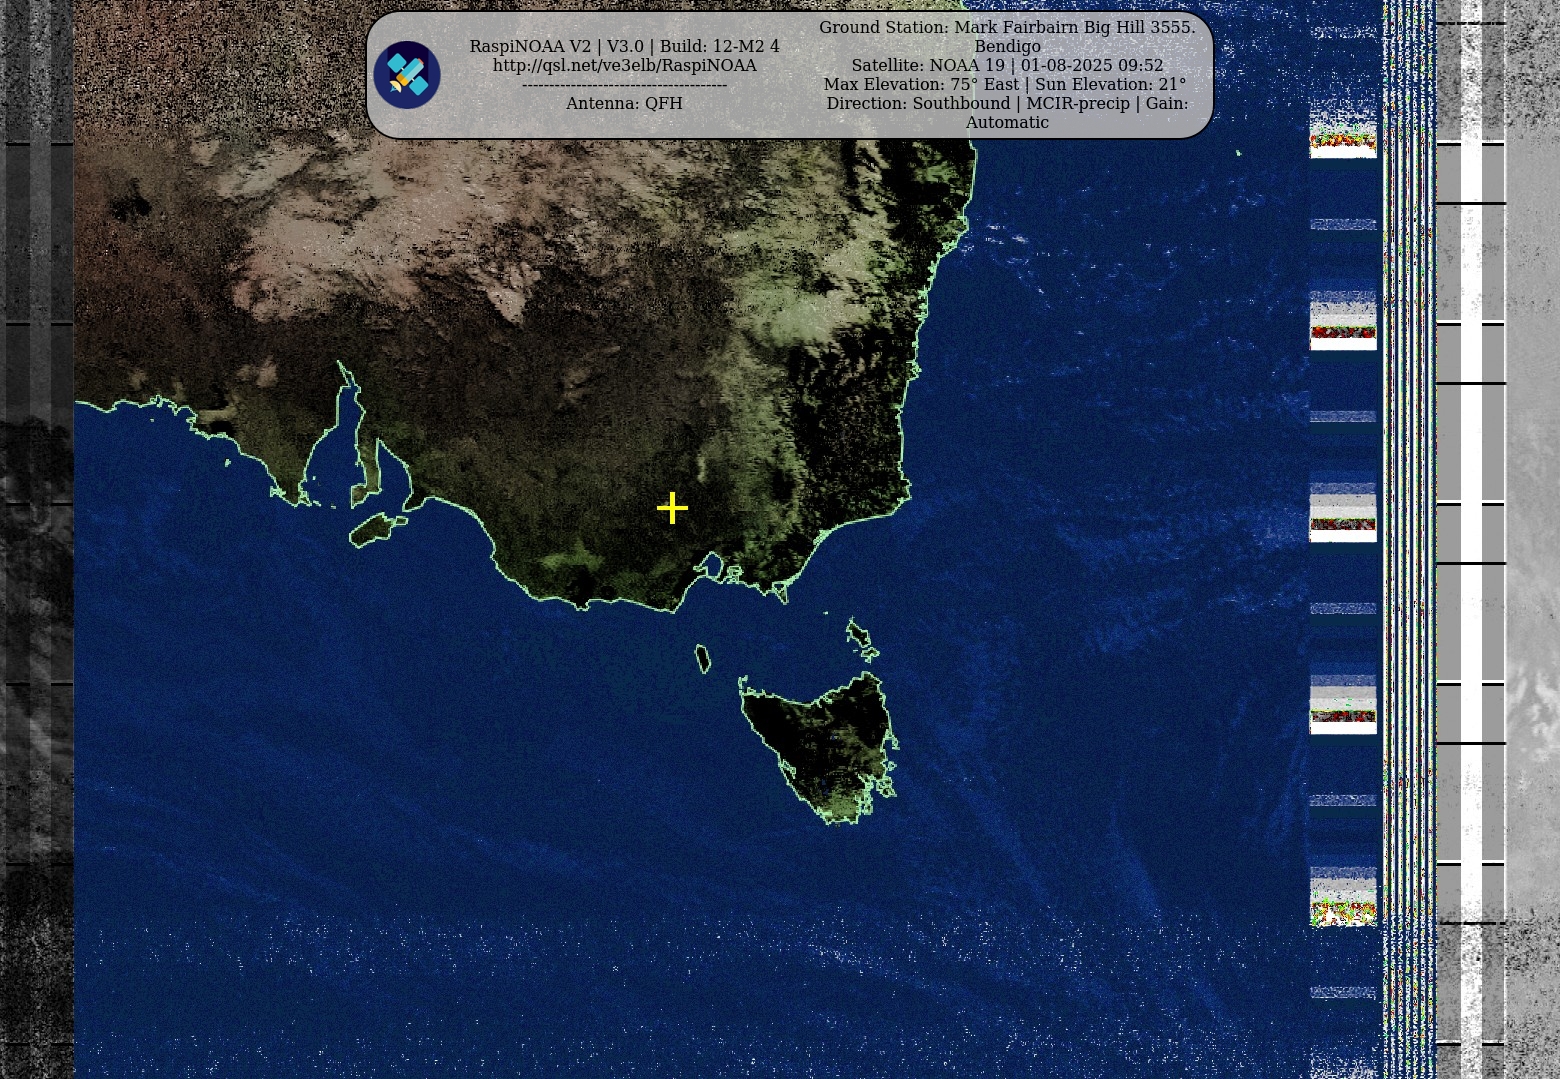Click the 'Ground Station: Mark Fairbairn Big Hill 3555.' text

[x=1007, y=27]
